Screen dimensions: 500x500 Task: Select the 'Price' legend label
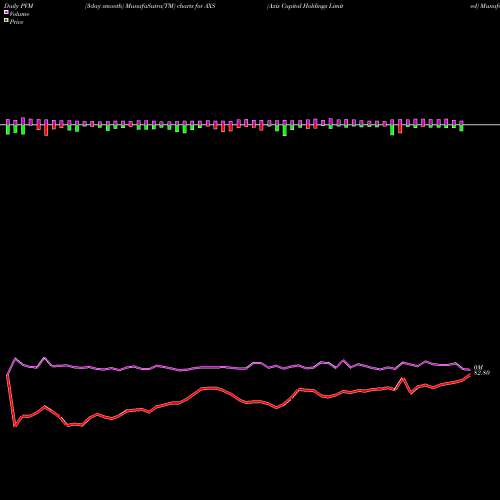pos(16,22)
